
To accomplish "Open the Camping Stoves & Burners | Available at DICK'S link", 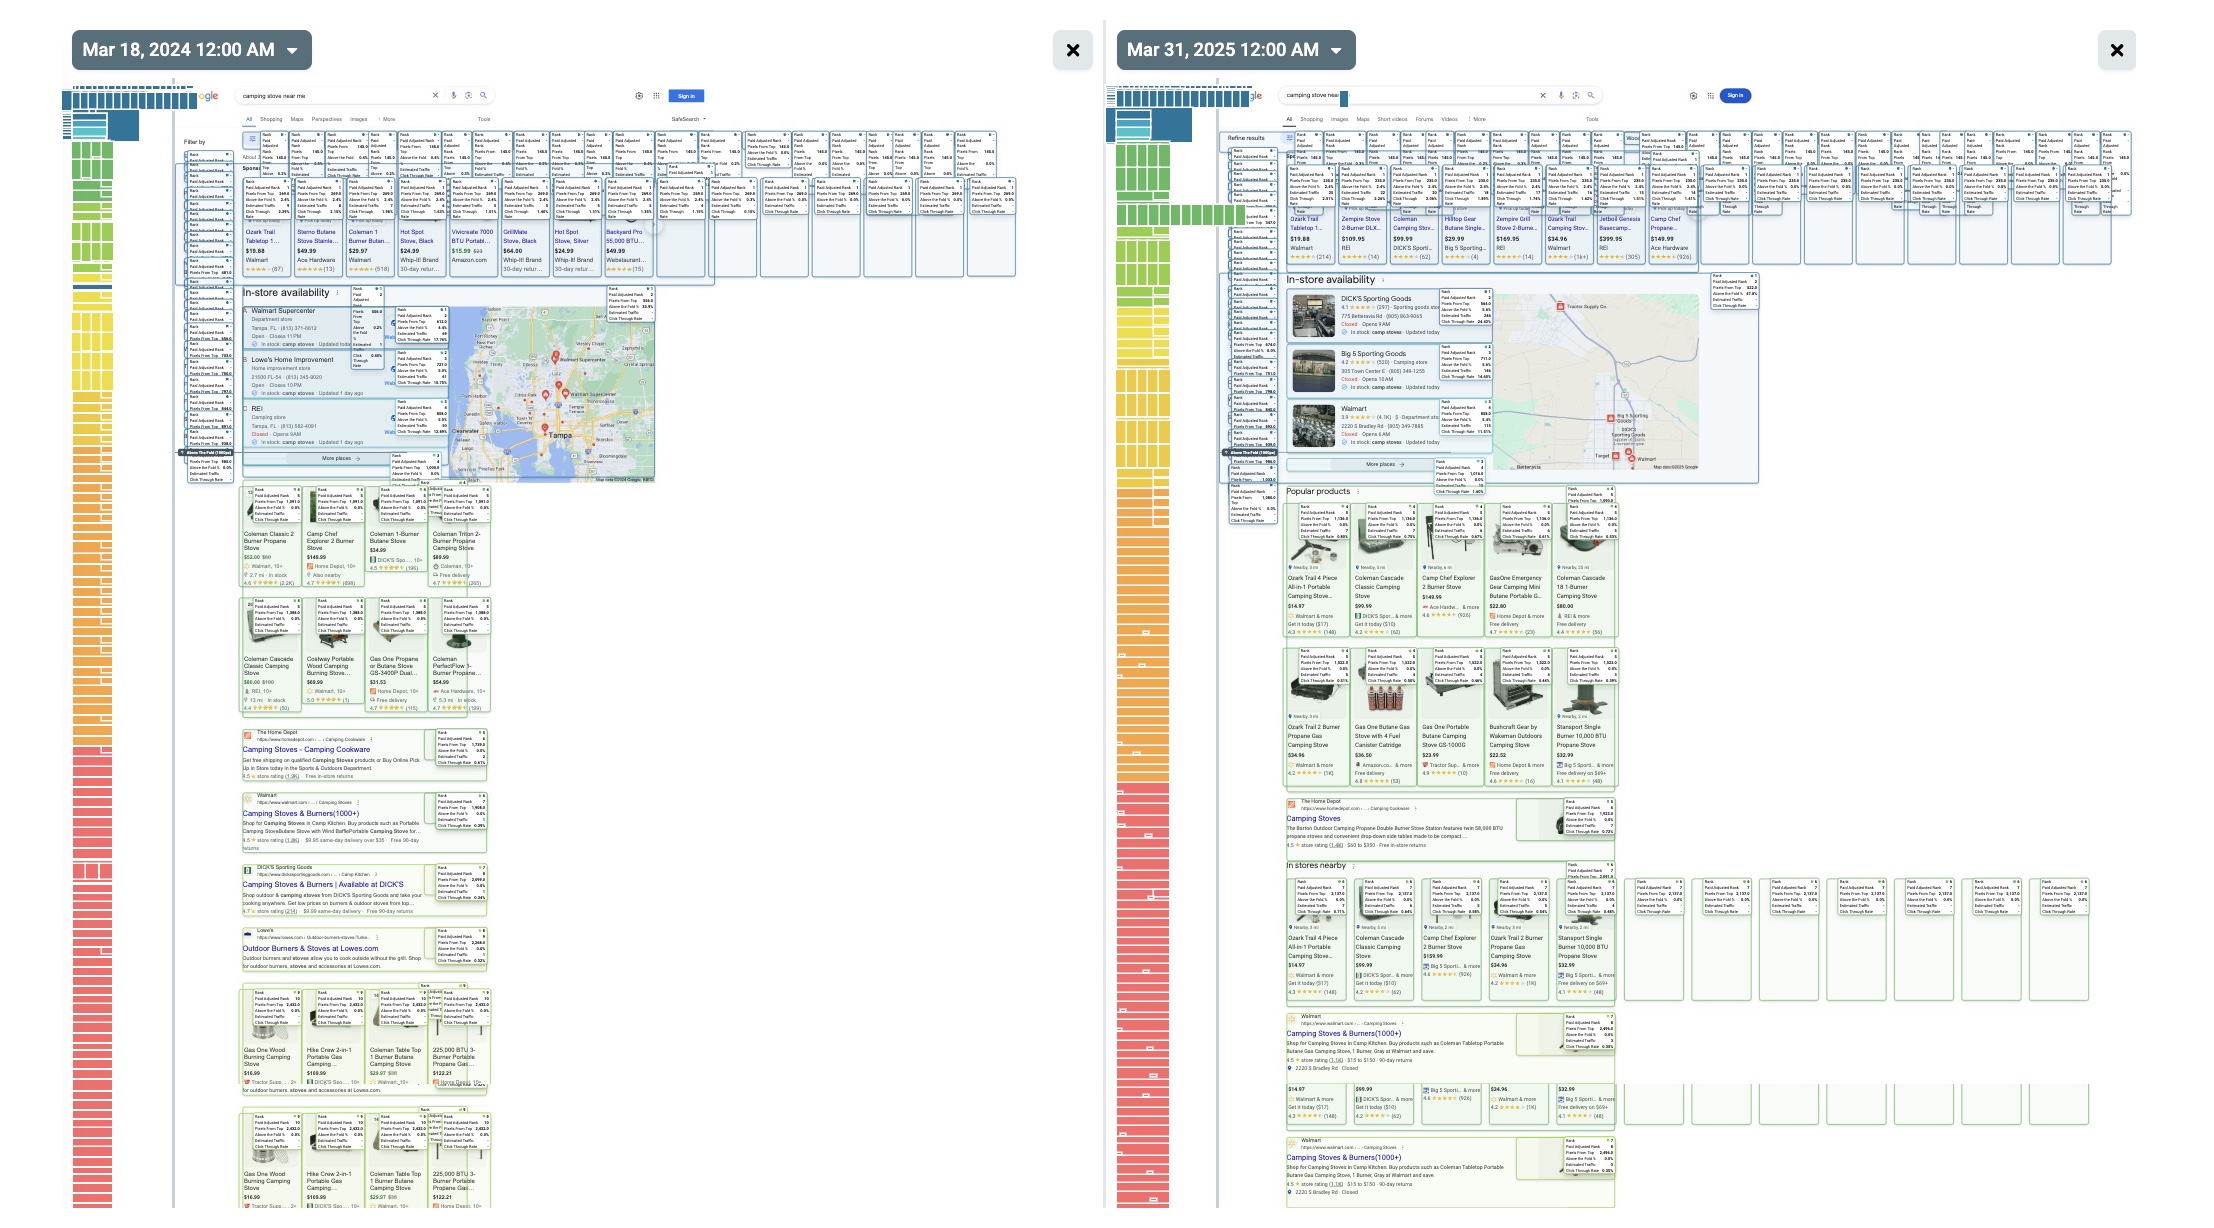I will [x=323, y=884].
